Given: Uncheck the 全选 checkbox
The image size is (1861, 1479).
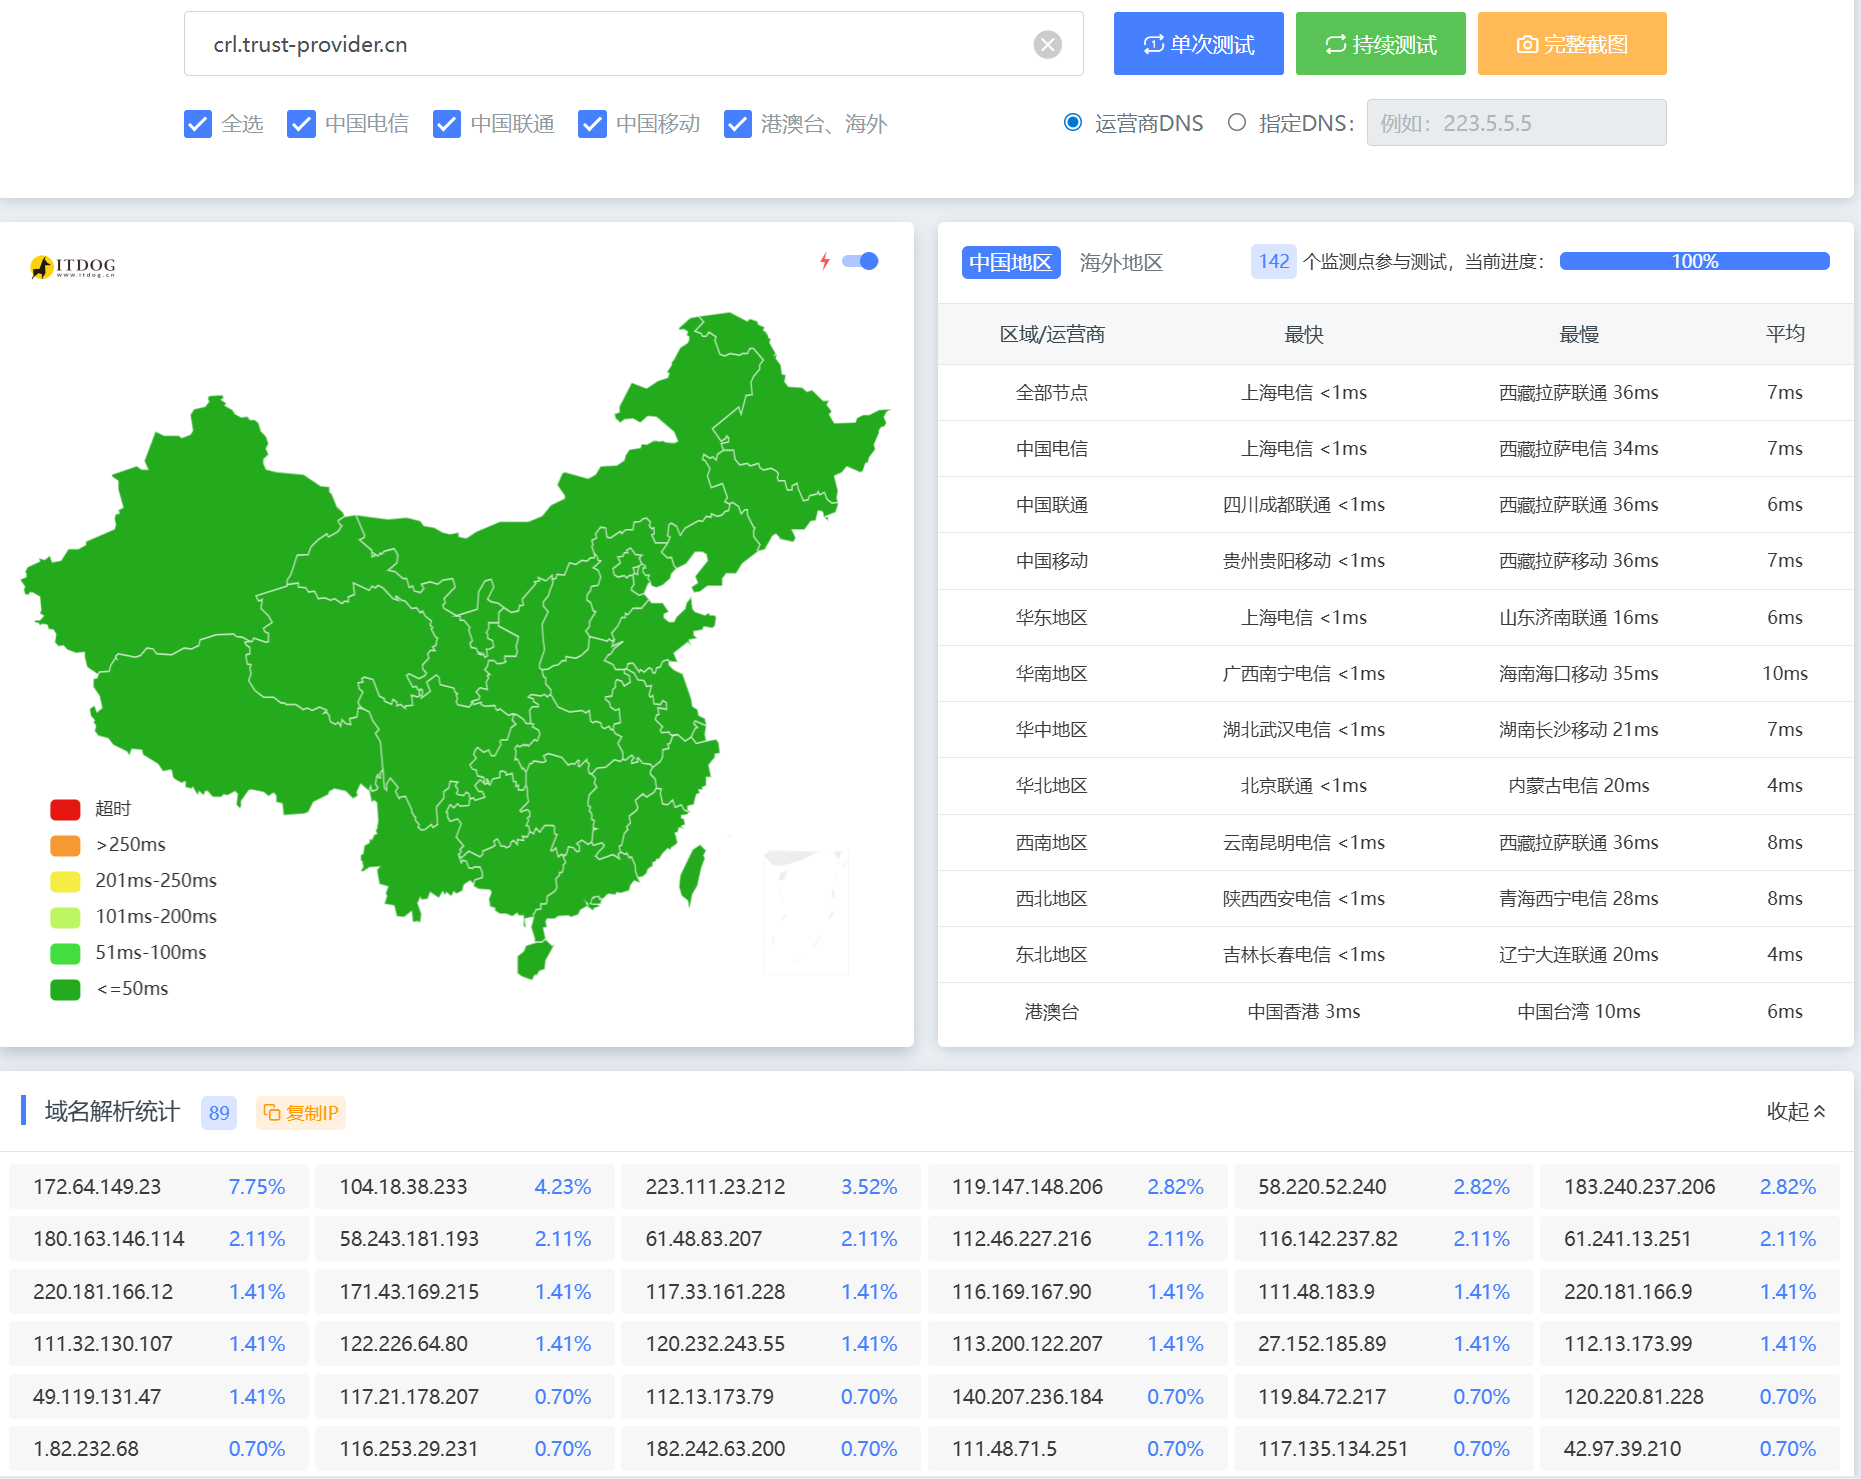Looking at the screenshot, I should 198,124.
